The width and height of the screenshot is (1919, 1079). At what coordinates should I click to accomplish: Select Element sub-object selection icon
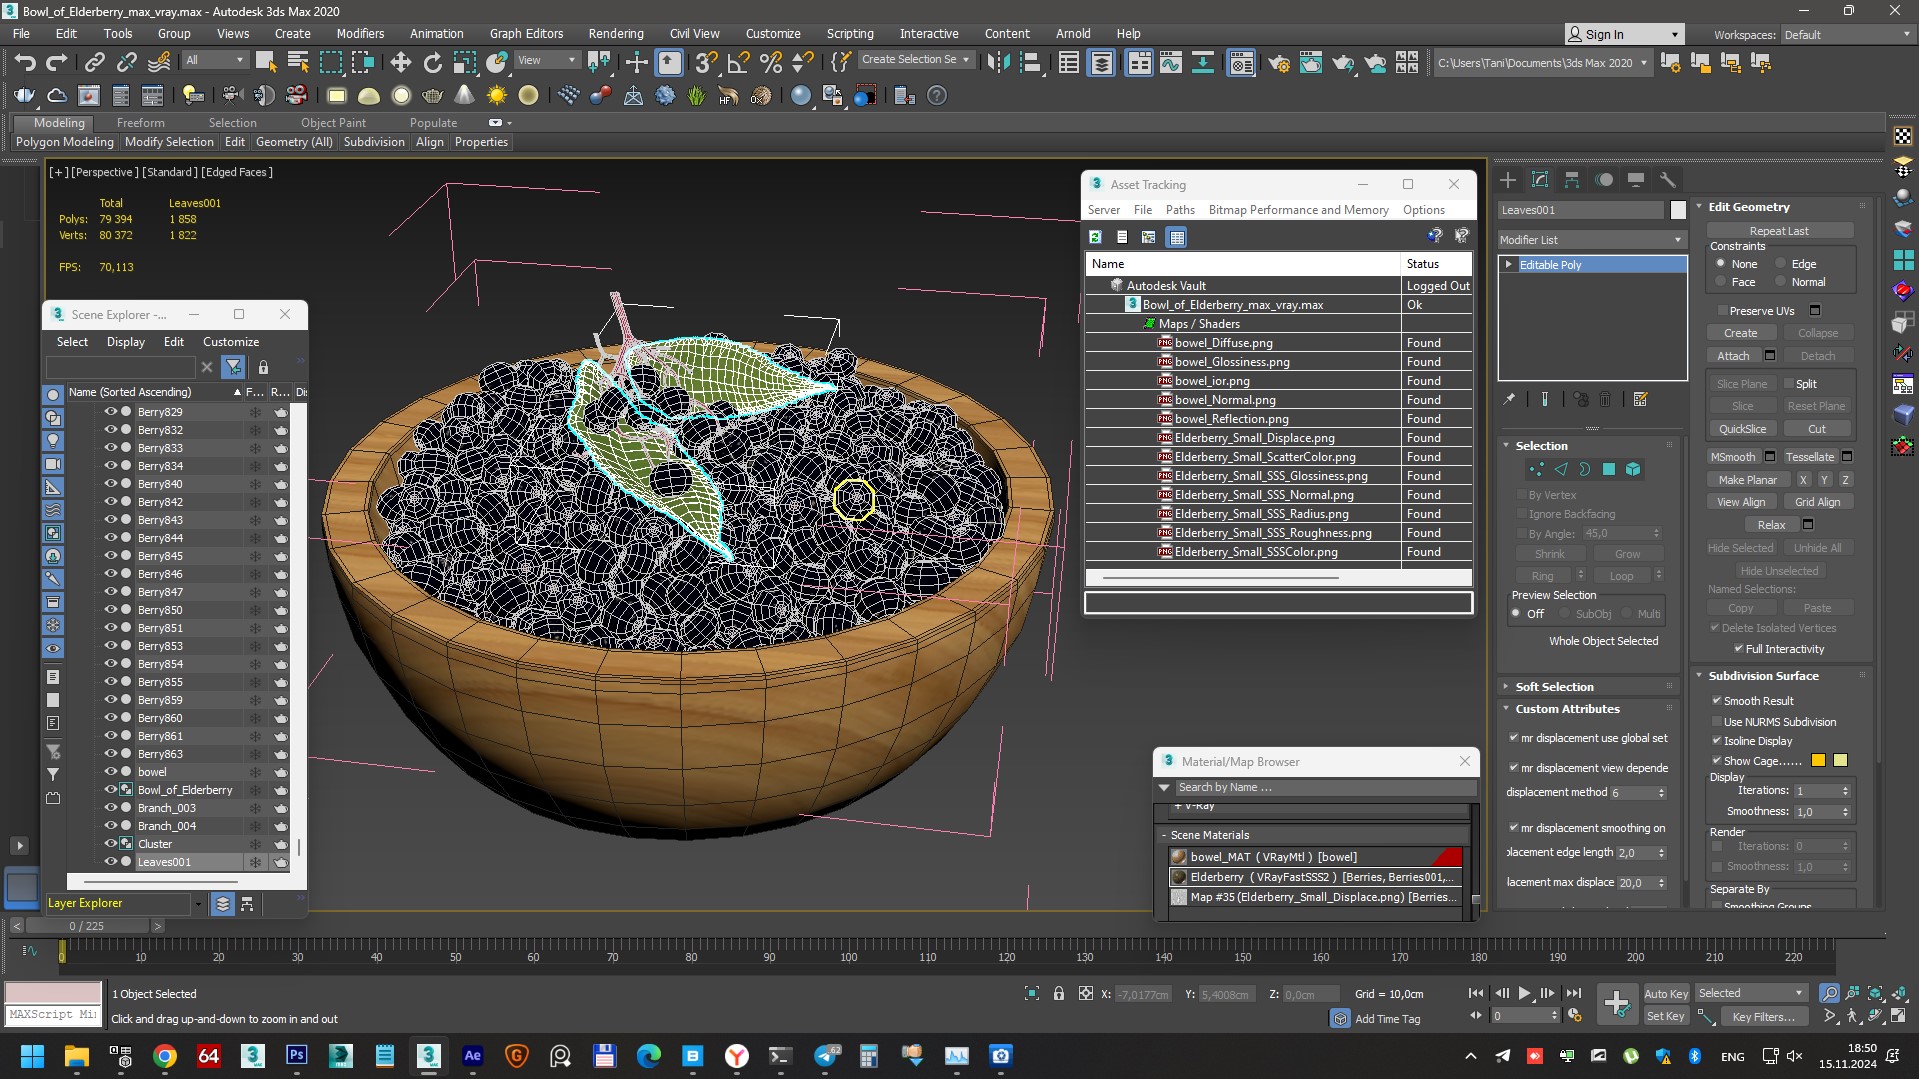tap(1632, 469)
